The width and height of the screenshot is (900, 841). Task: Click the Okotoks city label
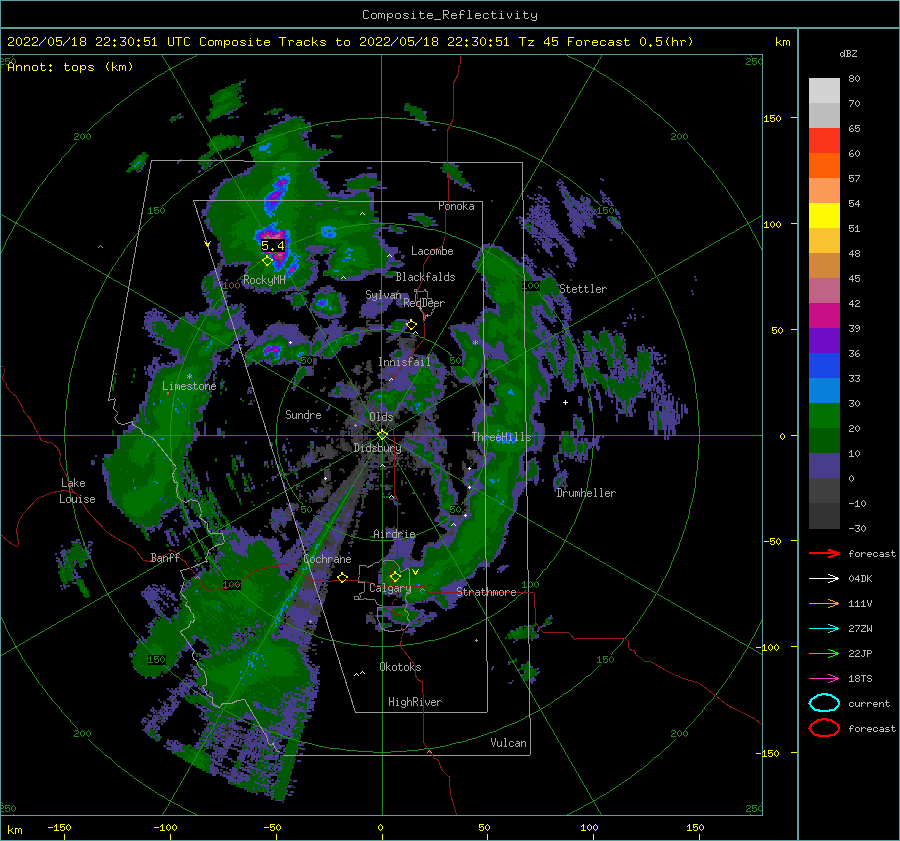point(400,667)
